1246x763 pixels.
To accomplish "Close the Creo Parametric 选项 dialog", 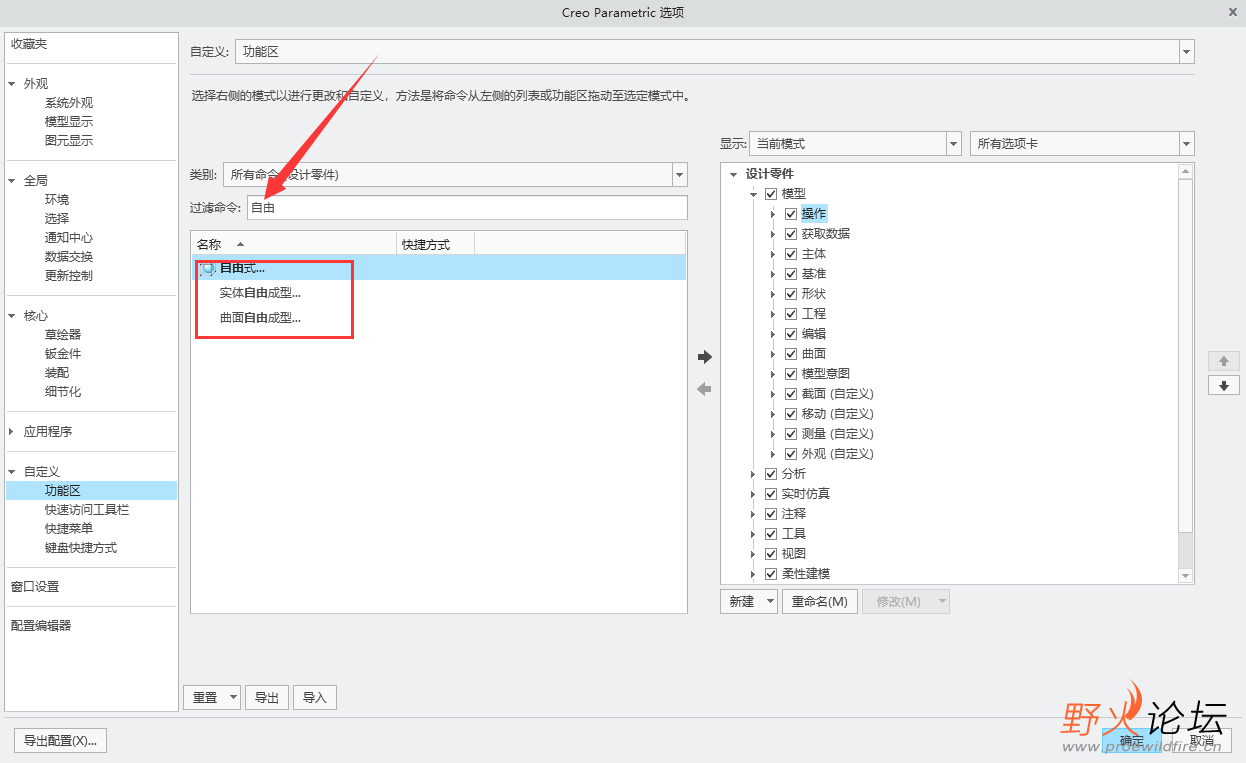I will (1232, 12).
